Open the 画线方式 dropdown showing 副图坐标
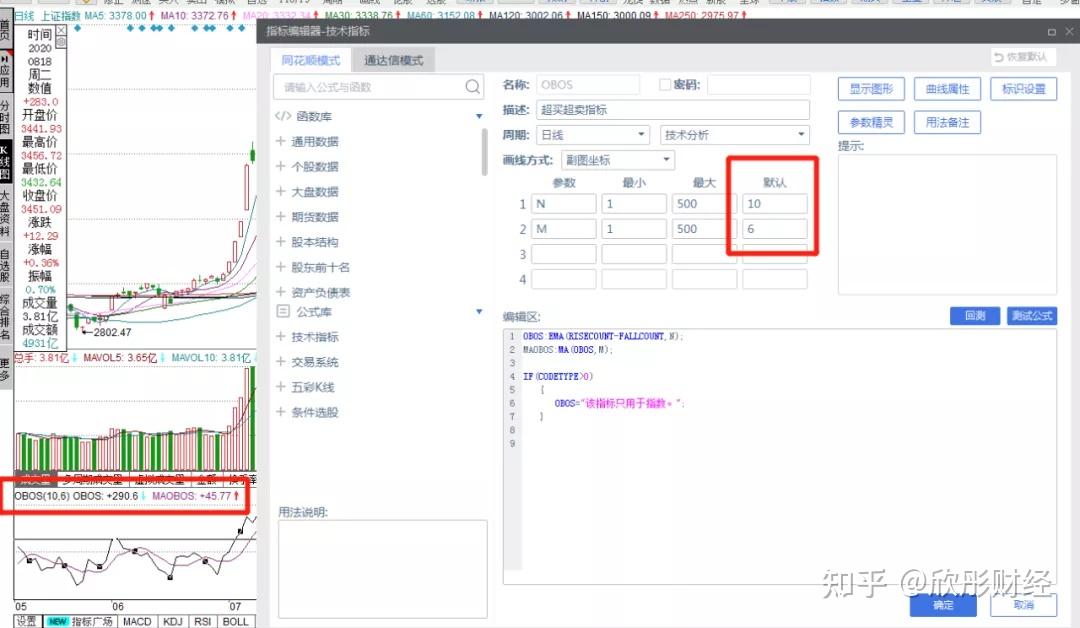 tap(617, 158)
